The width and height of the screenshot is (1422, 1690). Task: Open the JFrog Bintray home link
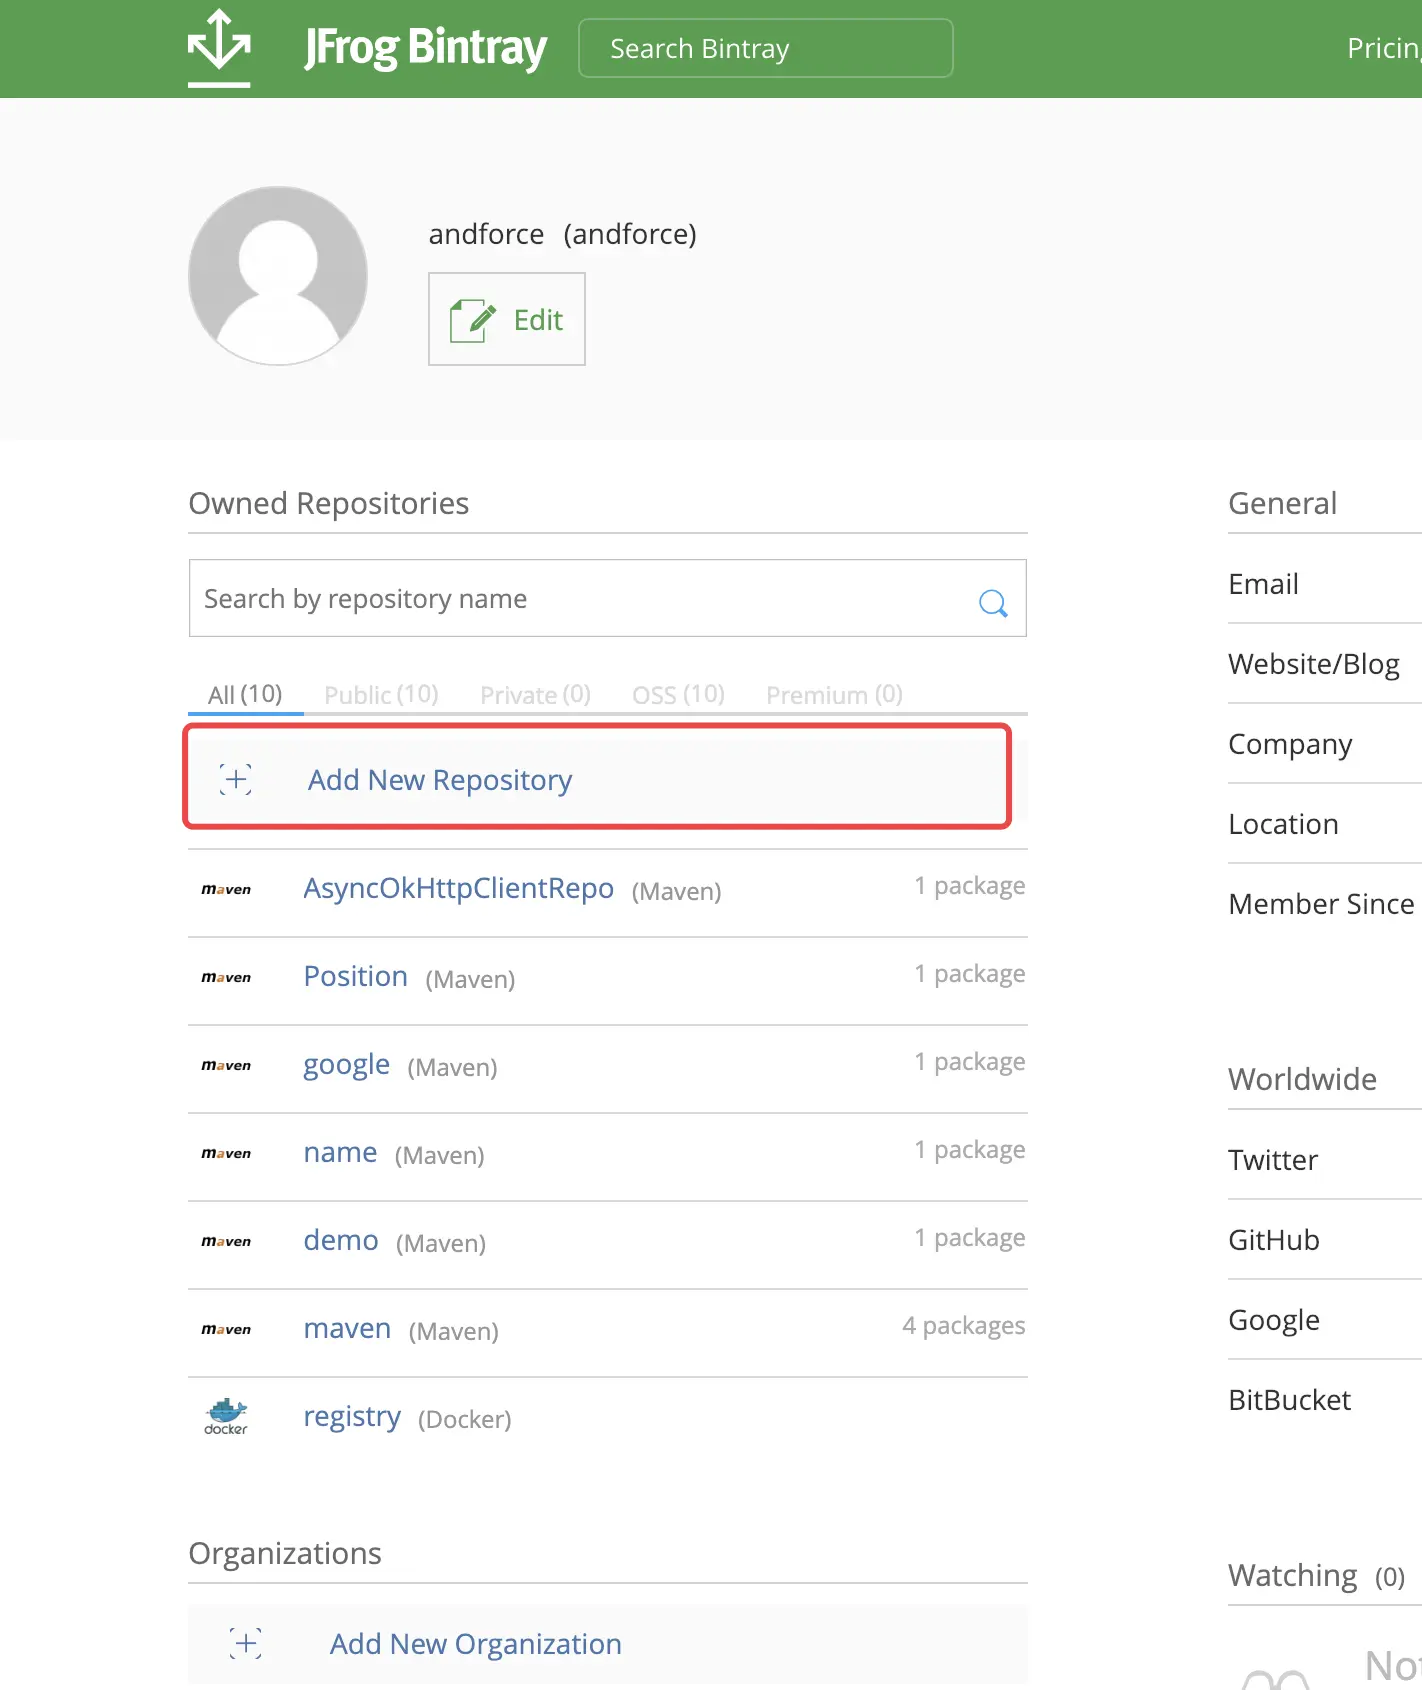[x=426, y=48]
